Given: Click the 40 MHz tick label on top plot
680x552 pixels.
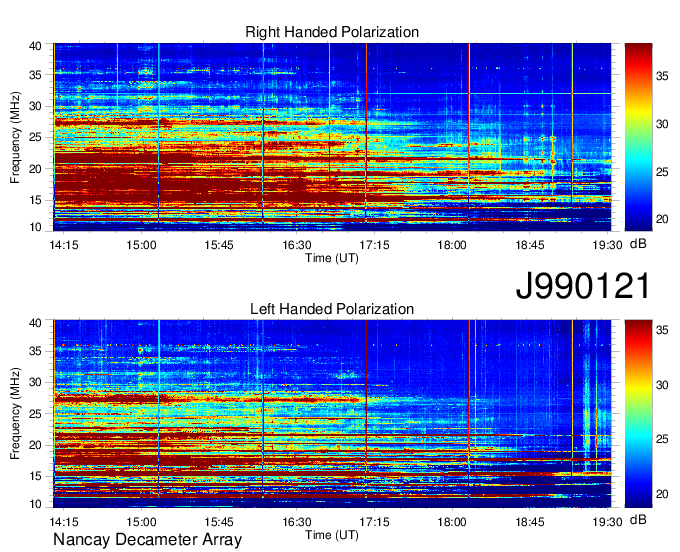Looking at the screenshot, I should point(35,46).
